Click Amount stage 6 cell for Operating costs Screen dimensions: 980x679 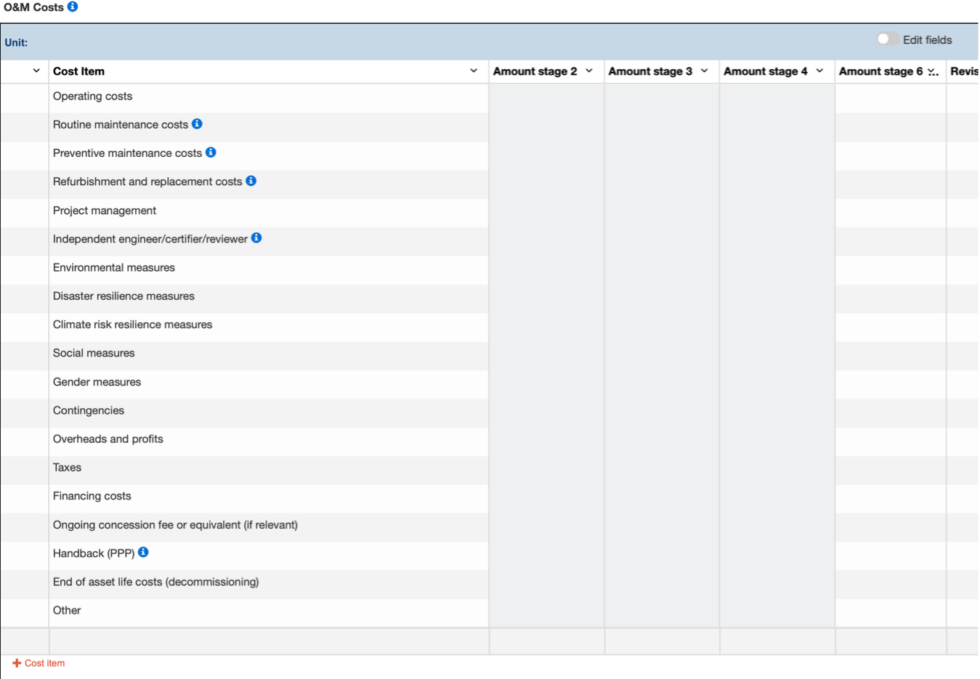pos(891,96)
